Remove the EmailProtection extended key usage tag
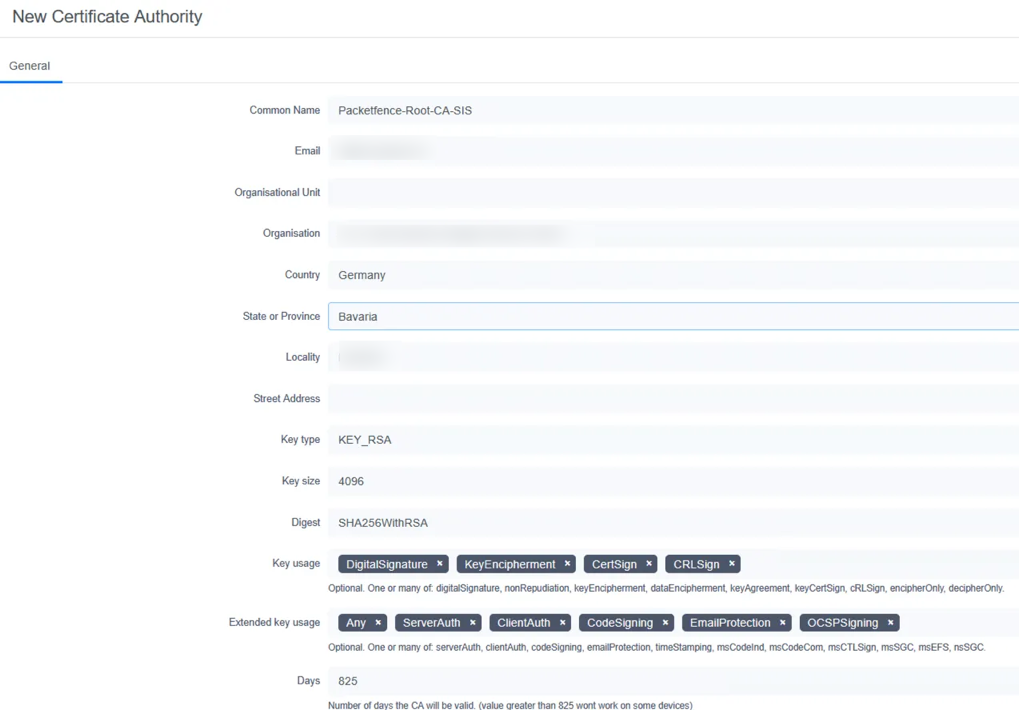This screenshot has width=1019, height=710. pos(782,622)
